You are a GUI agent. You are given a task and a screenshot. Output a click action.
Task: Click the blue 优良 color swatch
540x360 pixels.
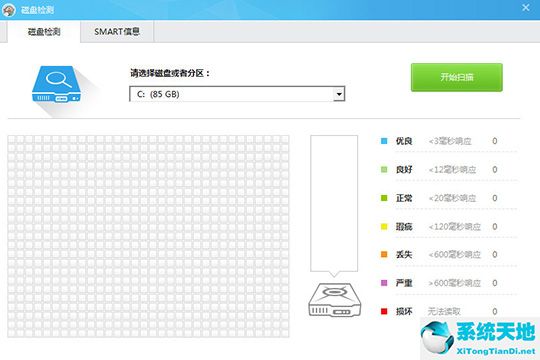(384, 141)
